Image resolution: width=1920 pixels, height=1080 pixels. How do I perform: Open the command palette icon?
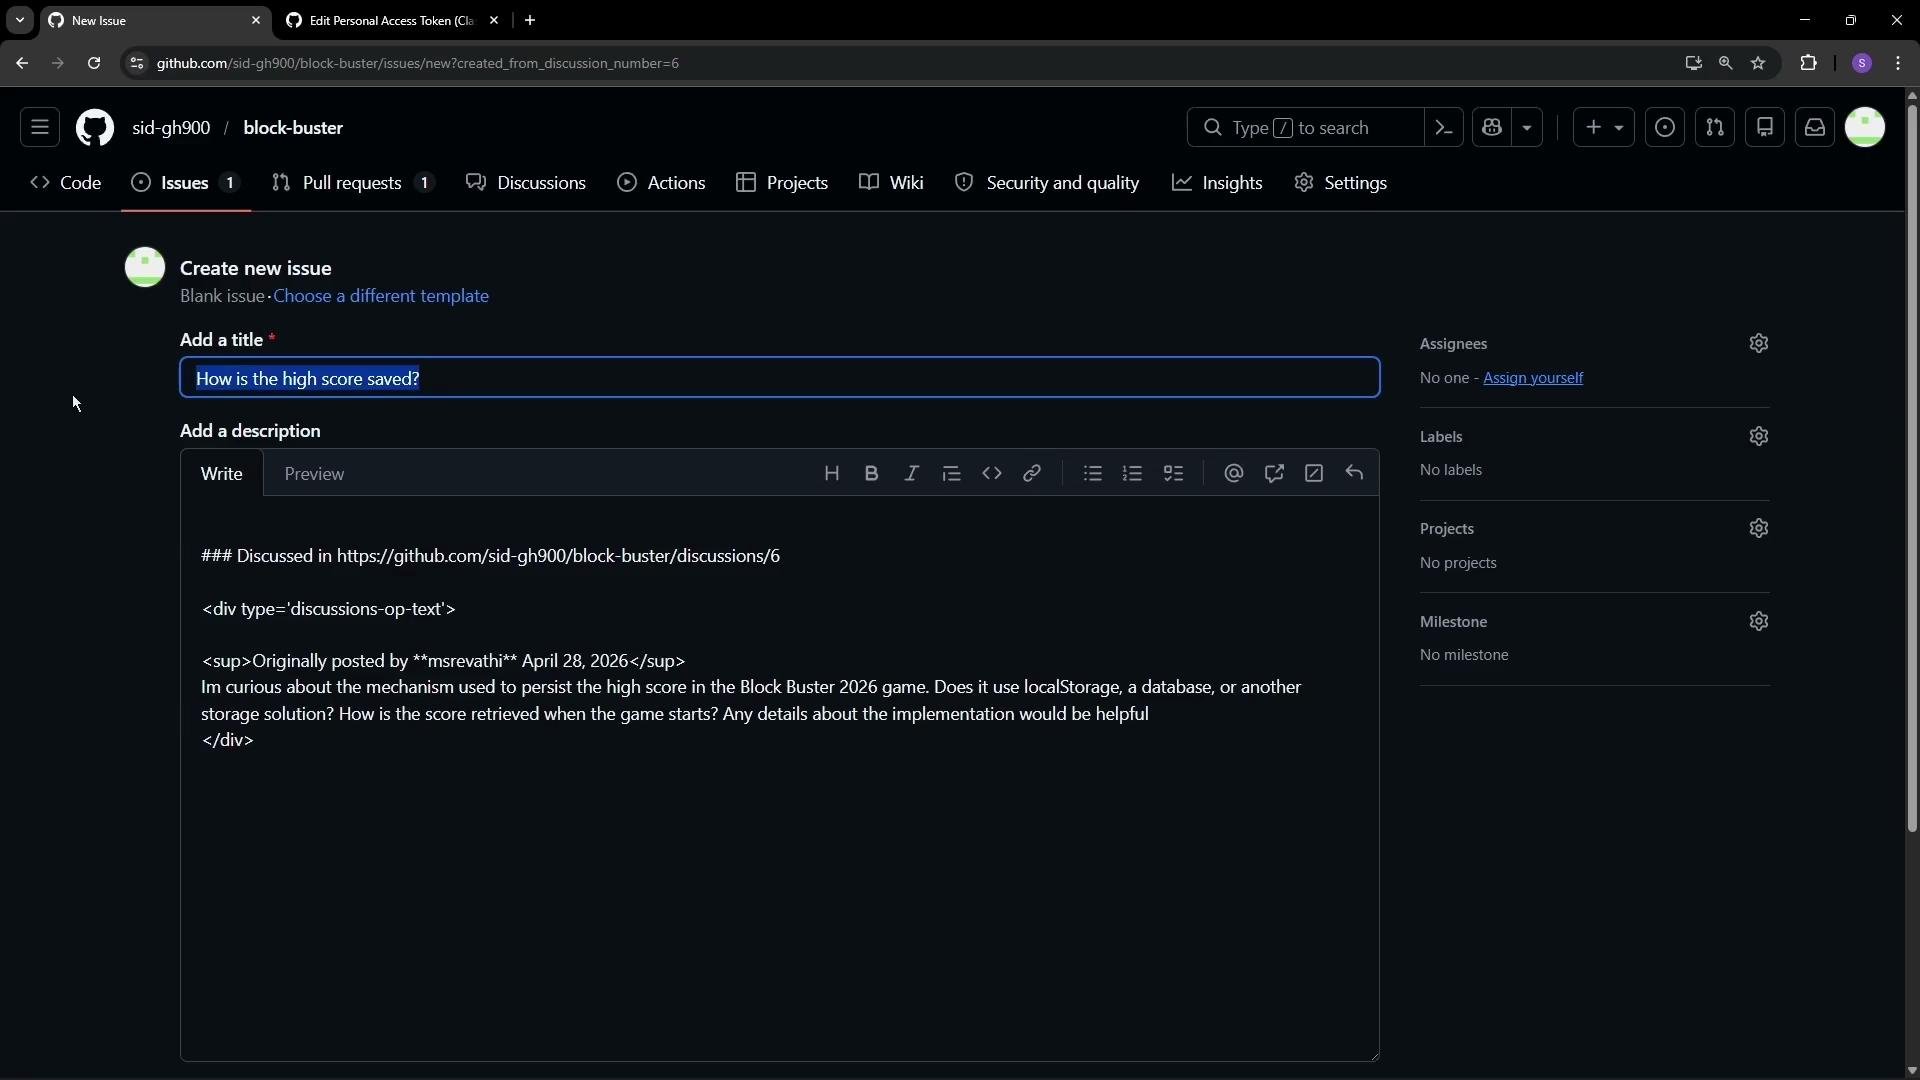(1444, 128)
